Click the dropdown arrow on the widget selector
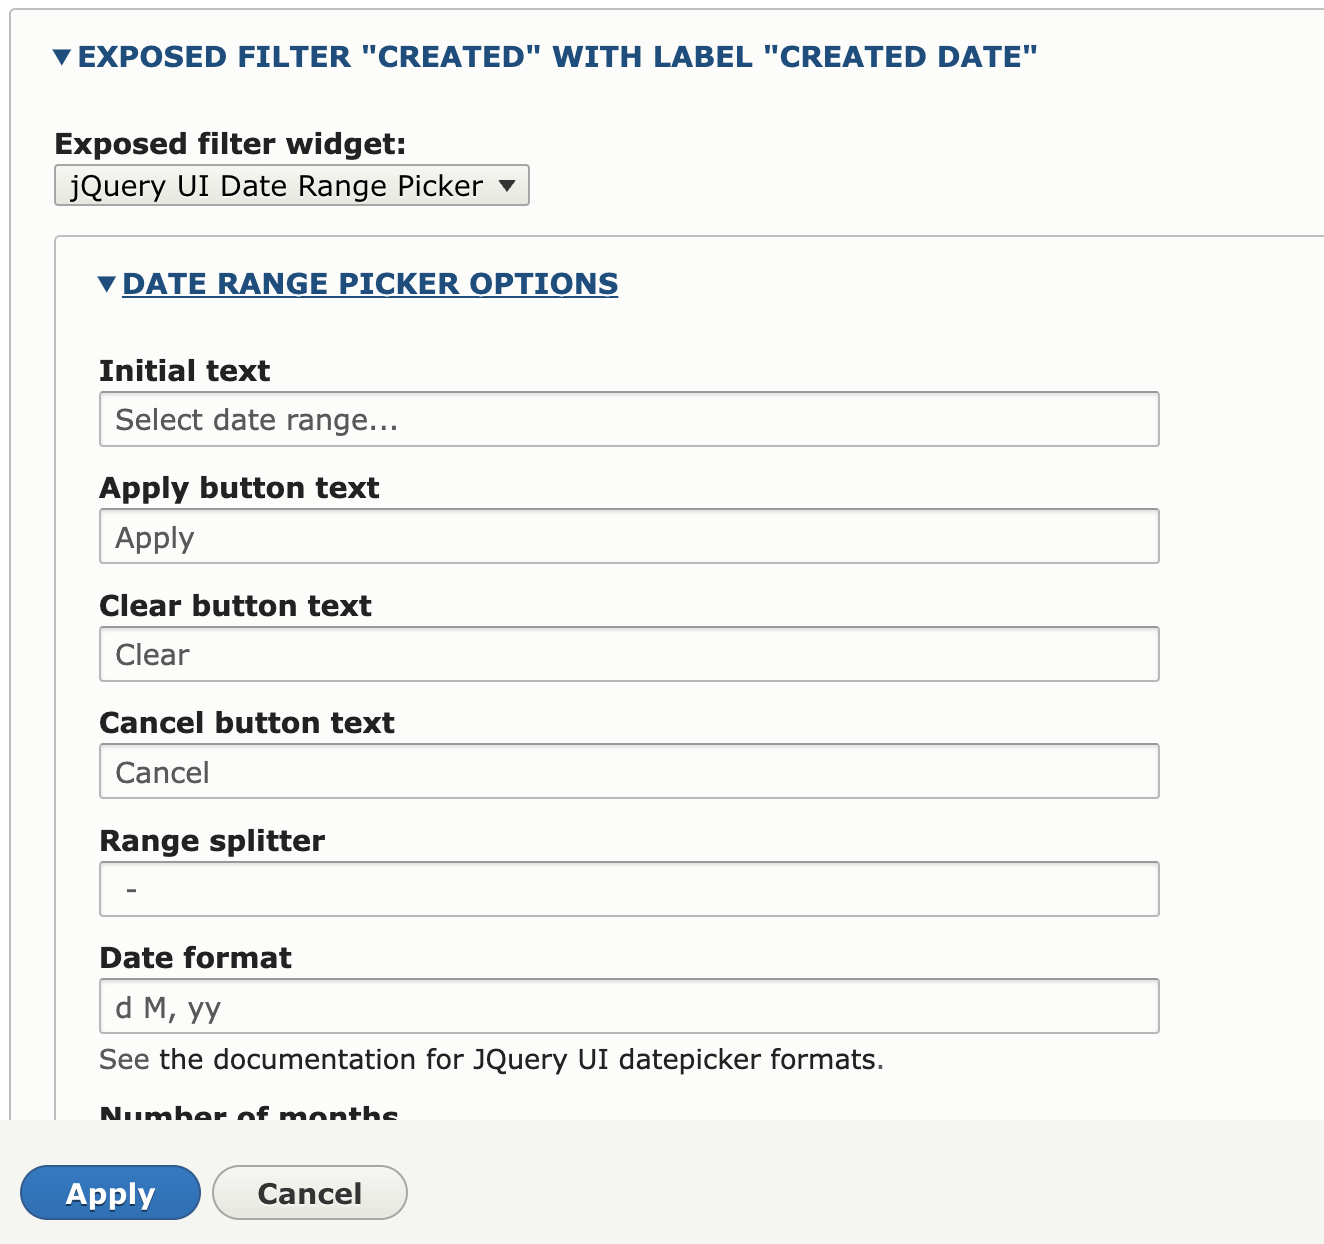 507,185
